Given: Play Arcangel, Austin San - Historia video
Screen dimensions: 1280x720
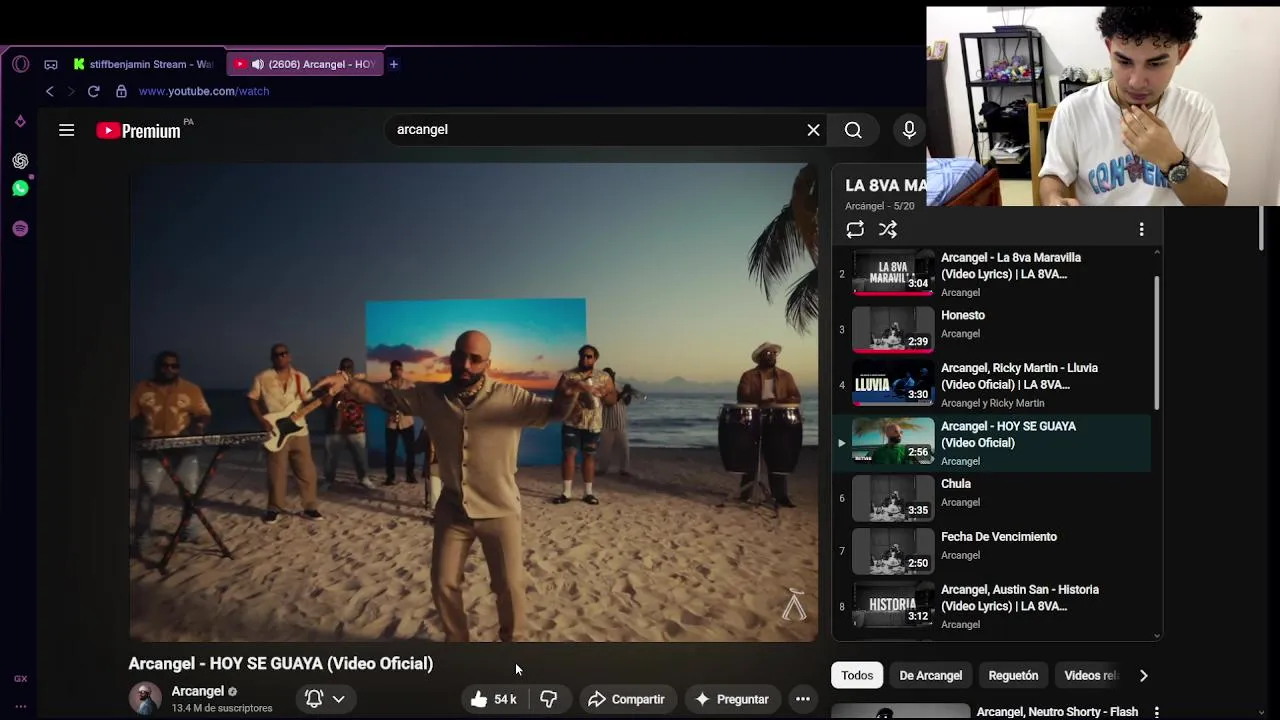Looking at the screenshot, I should (x=992, y=606).
